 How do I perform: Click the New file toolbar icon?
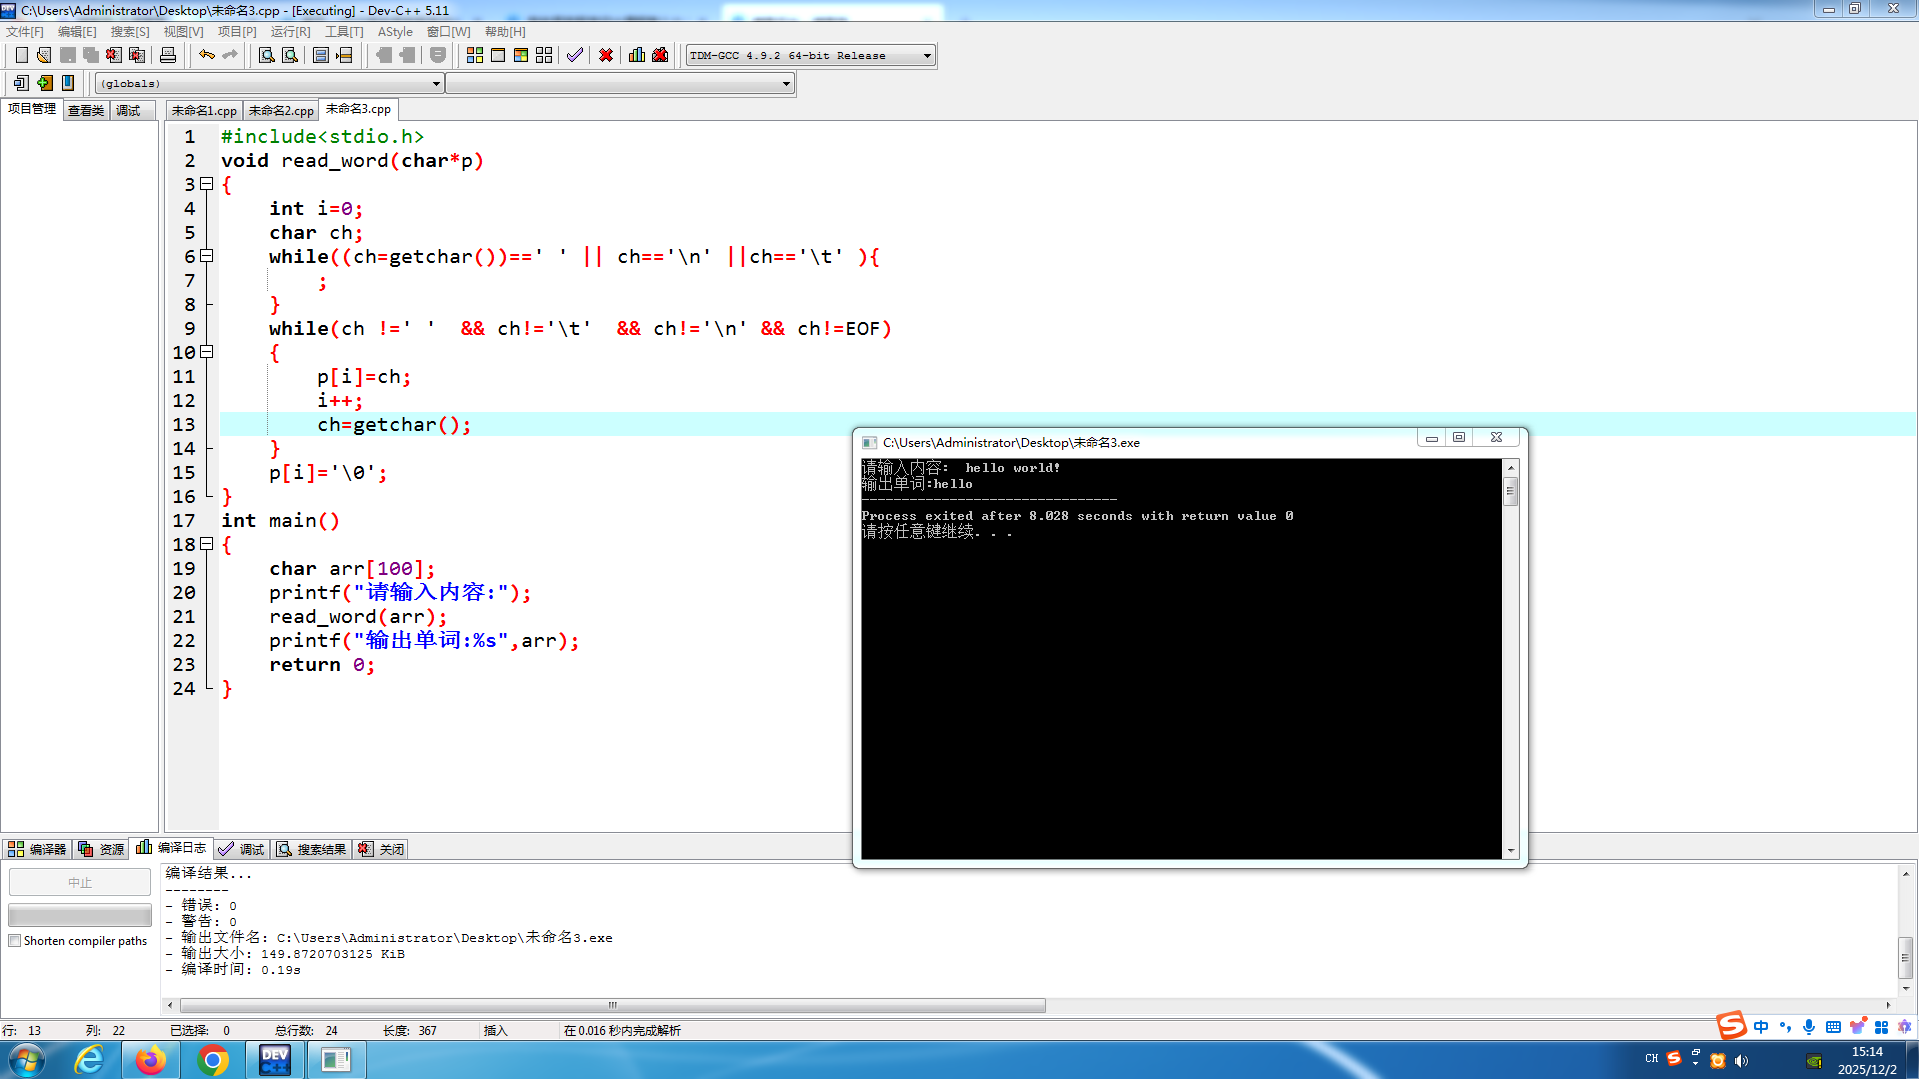point(21,55)
